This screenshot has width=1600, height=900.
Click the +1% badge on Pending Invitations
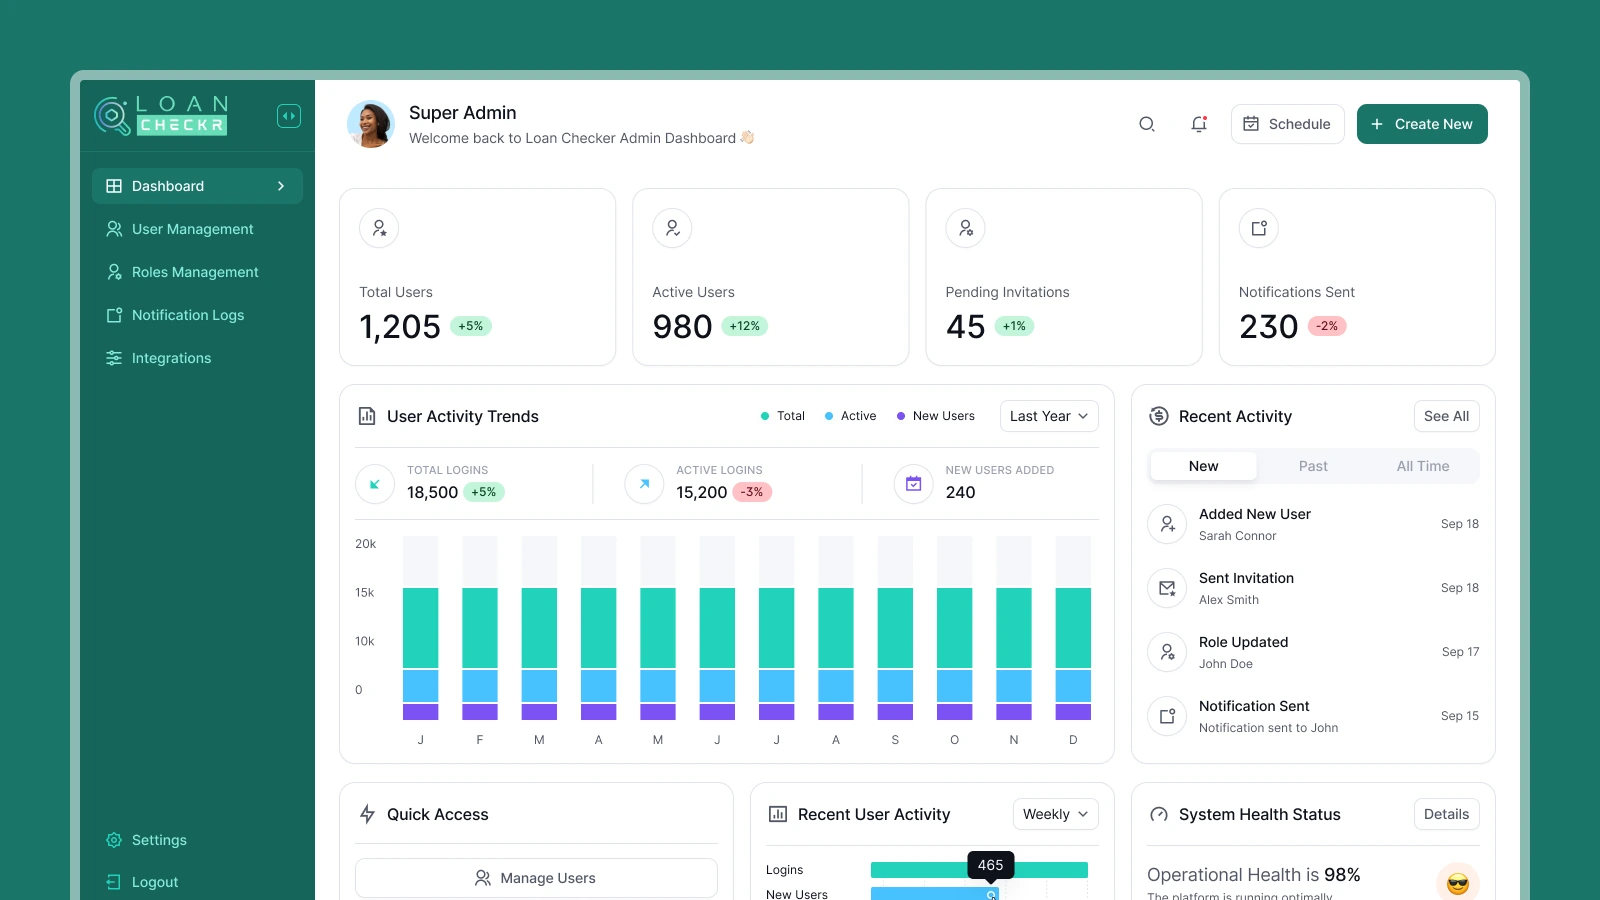(x=1014, y=326)
